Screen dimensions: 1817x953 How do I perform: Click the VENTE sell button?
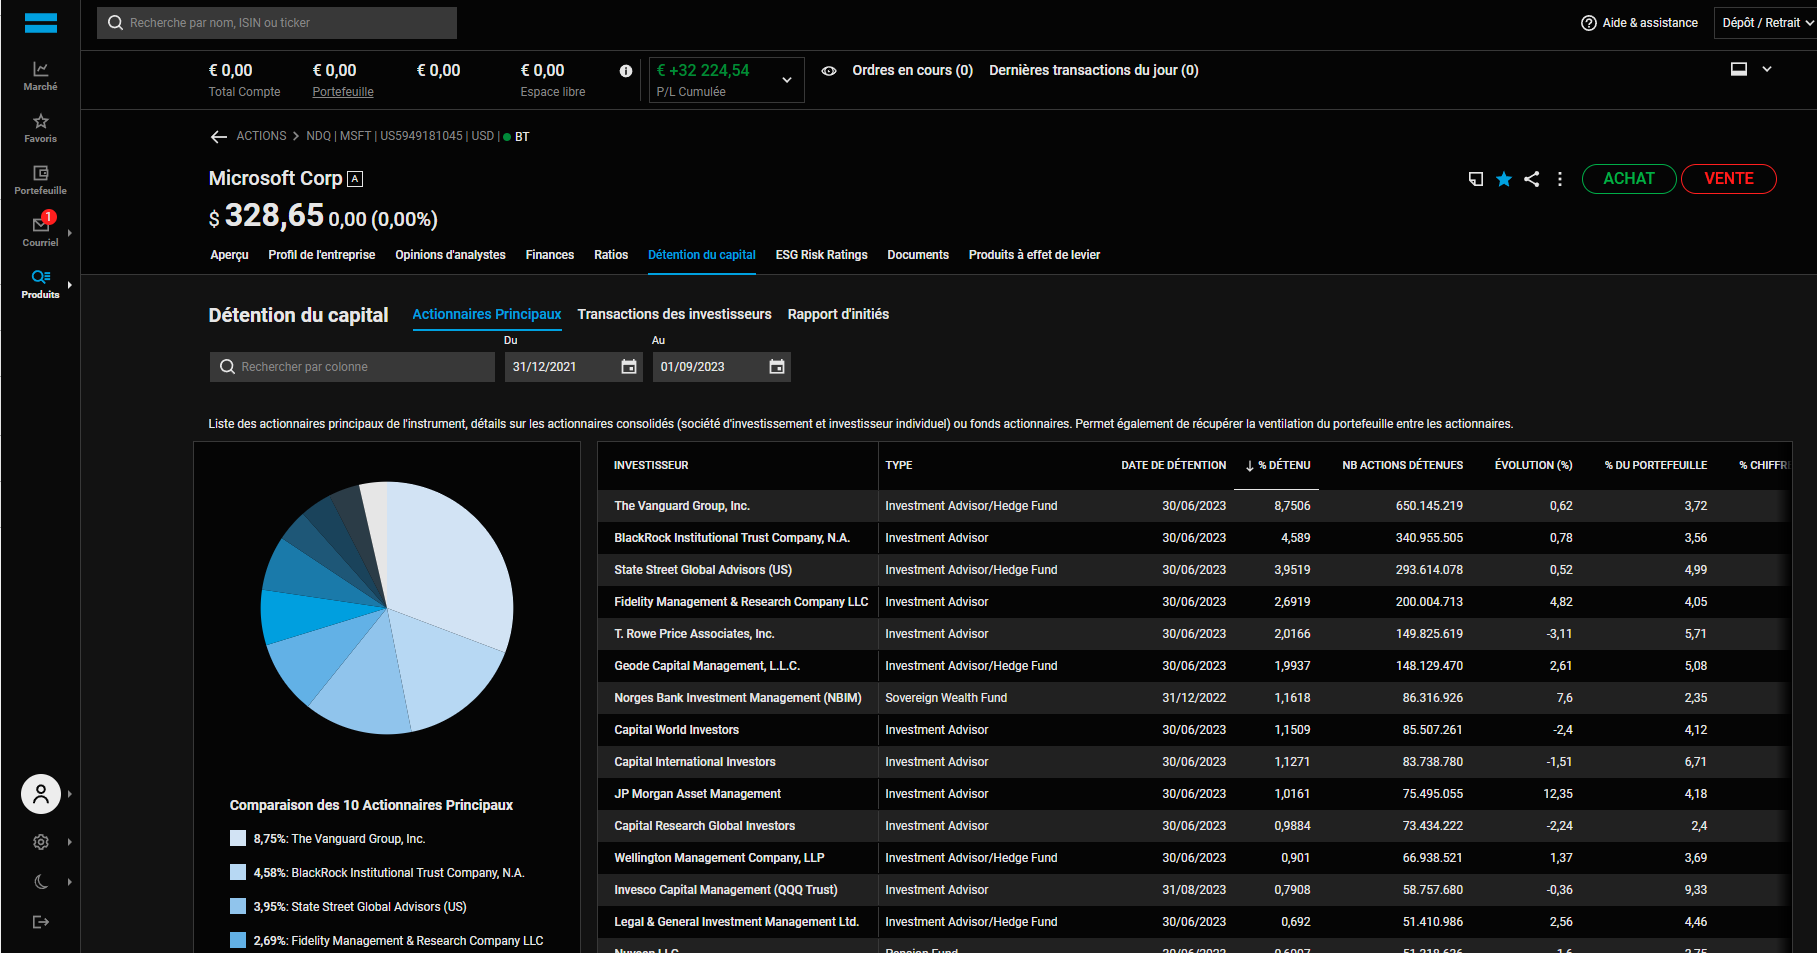(1729, 179)
